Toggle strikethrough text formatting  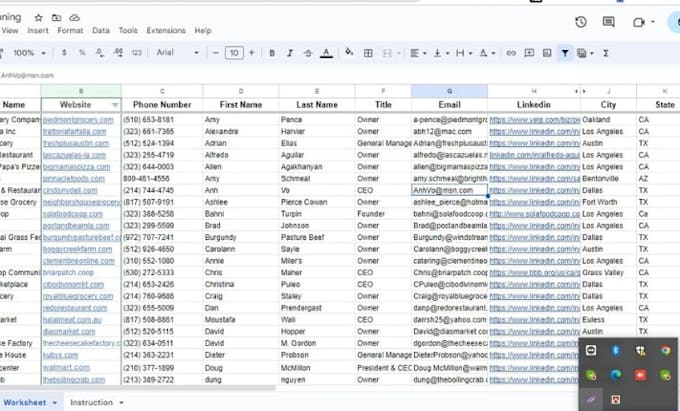point(308,52)
